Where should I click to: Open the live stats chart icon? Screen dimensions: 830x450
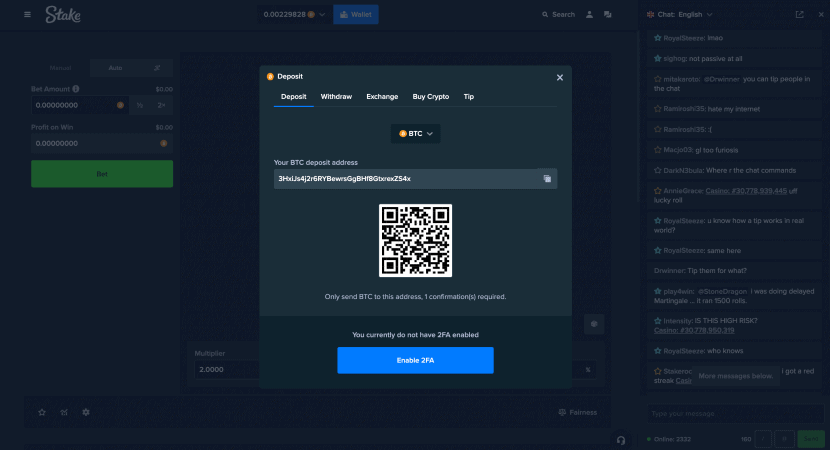click(x=64, y=412)
